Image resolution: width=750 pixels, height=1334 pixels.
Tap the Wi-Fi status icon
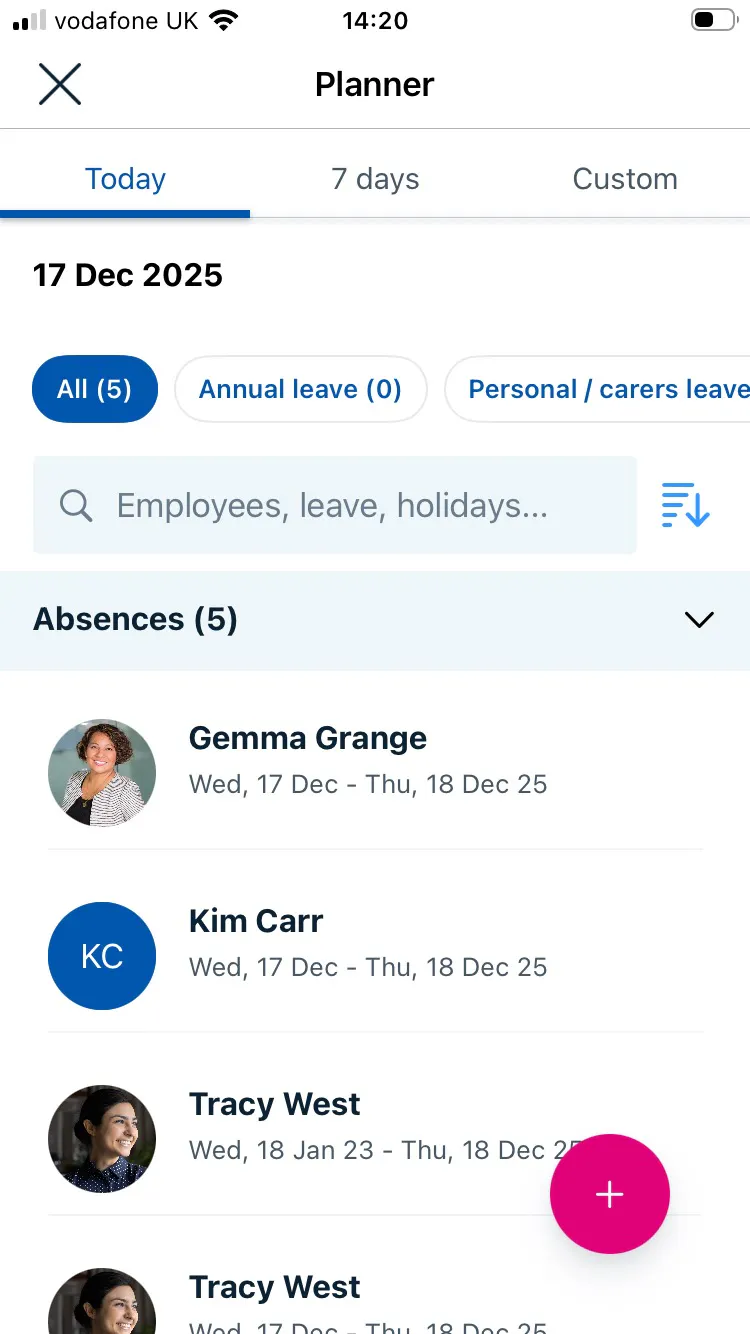coord(224,20)
